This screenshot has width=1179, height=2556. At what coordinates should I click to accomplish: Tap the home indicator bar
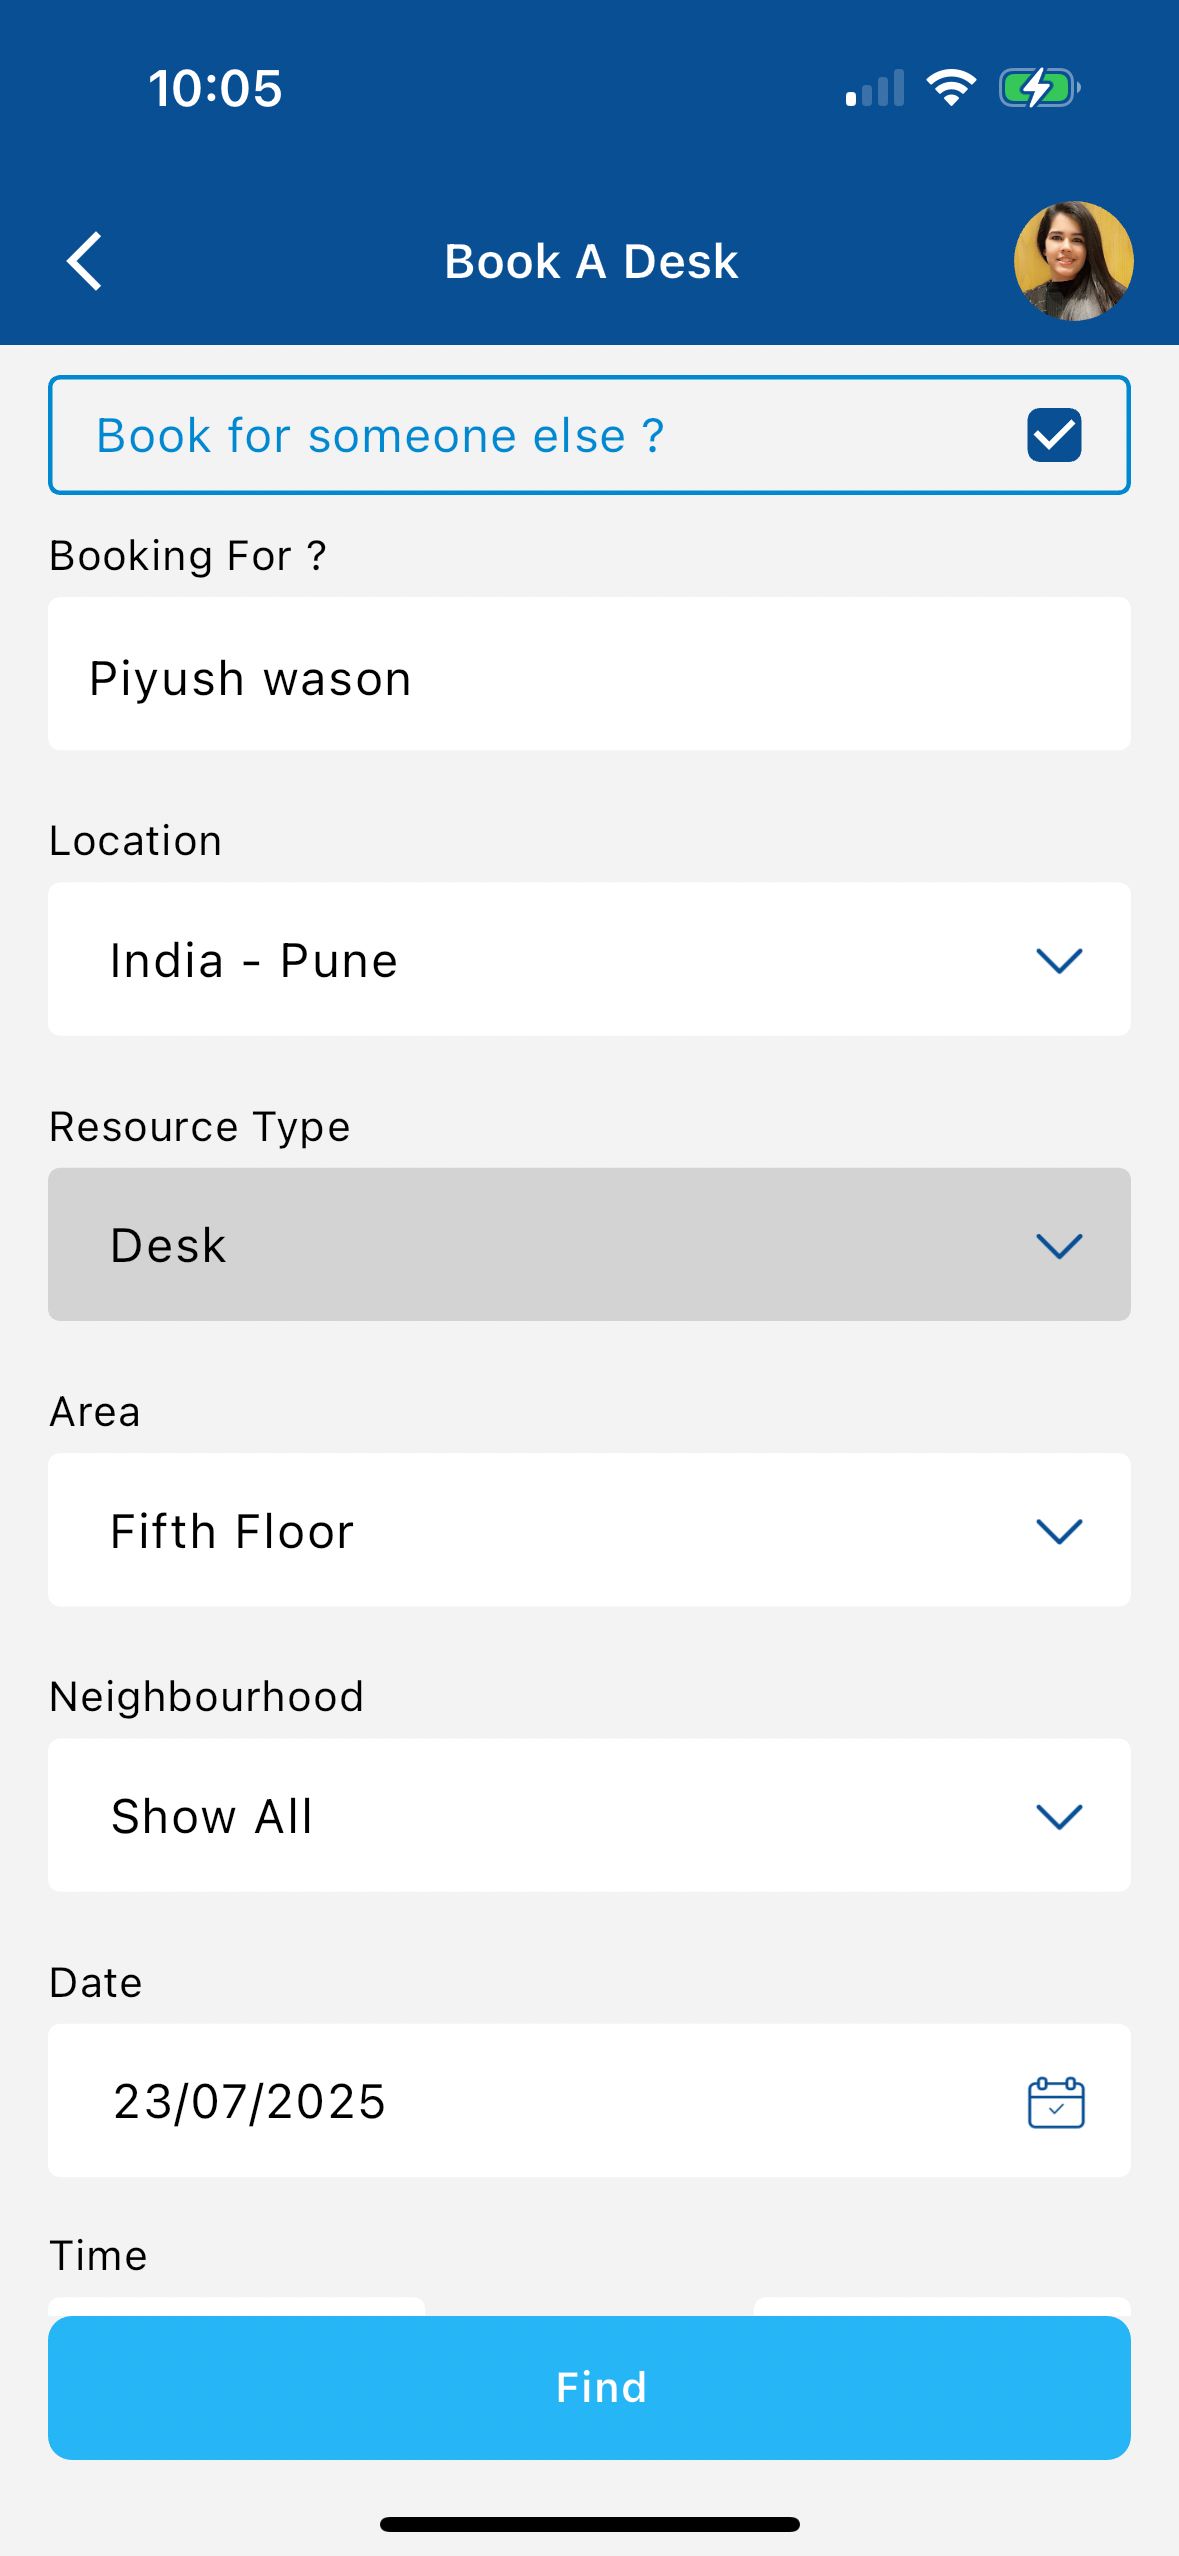[589, 2524]
